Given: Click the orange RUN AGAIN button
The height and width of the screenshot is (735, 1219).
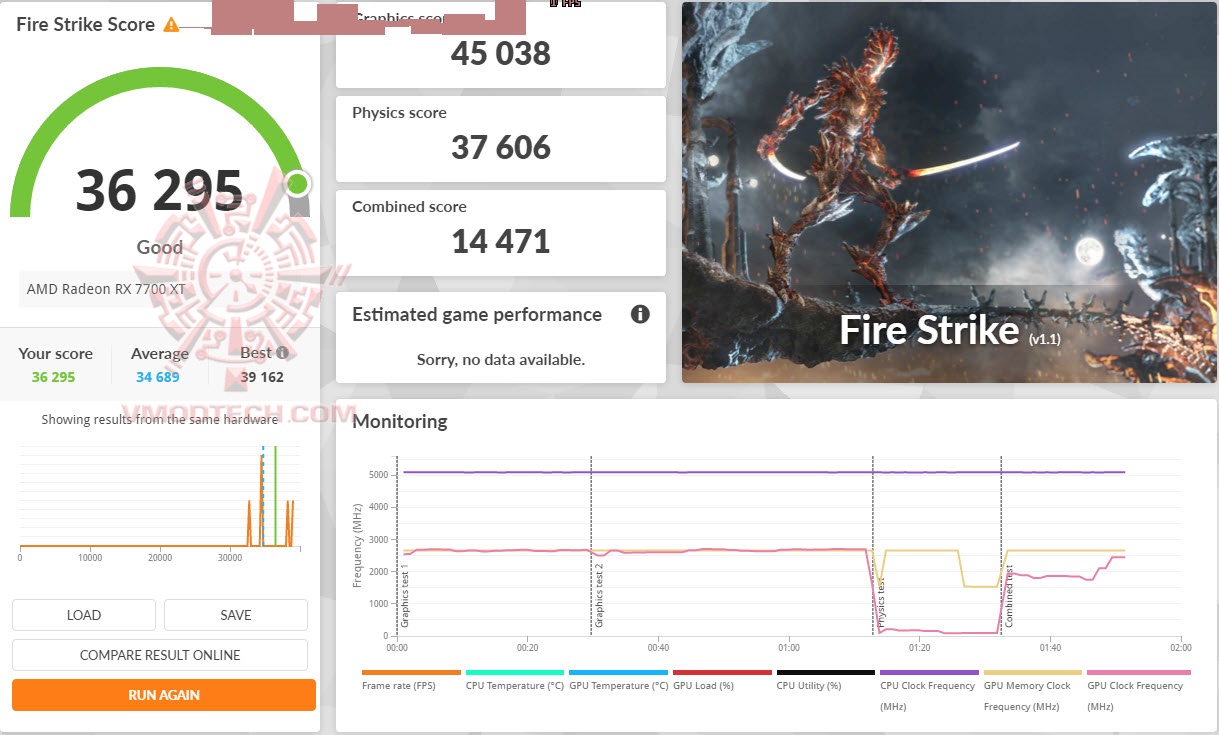Looking at the screenshot, I should (164, 695).
